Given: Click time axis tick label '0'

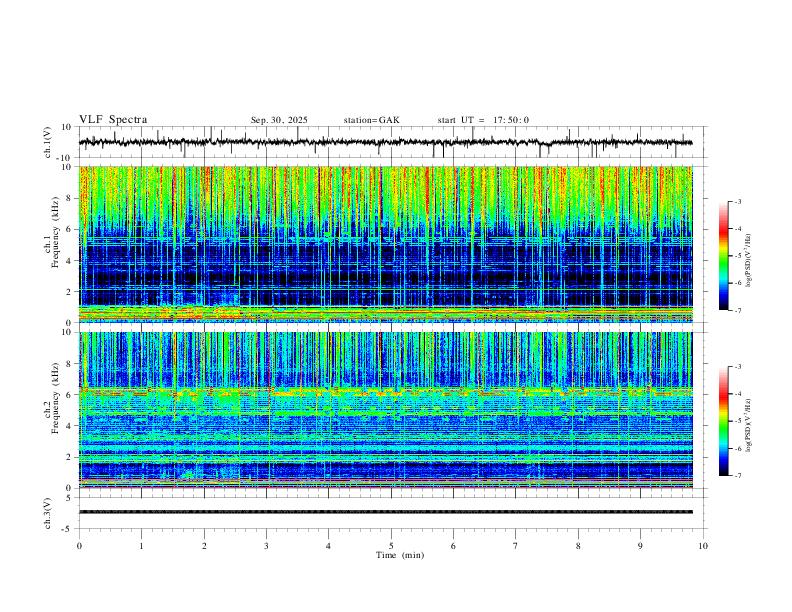Looking at the screenshot, I should [x=79, y=546].
